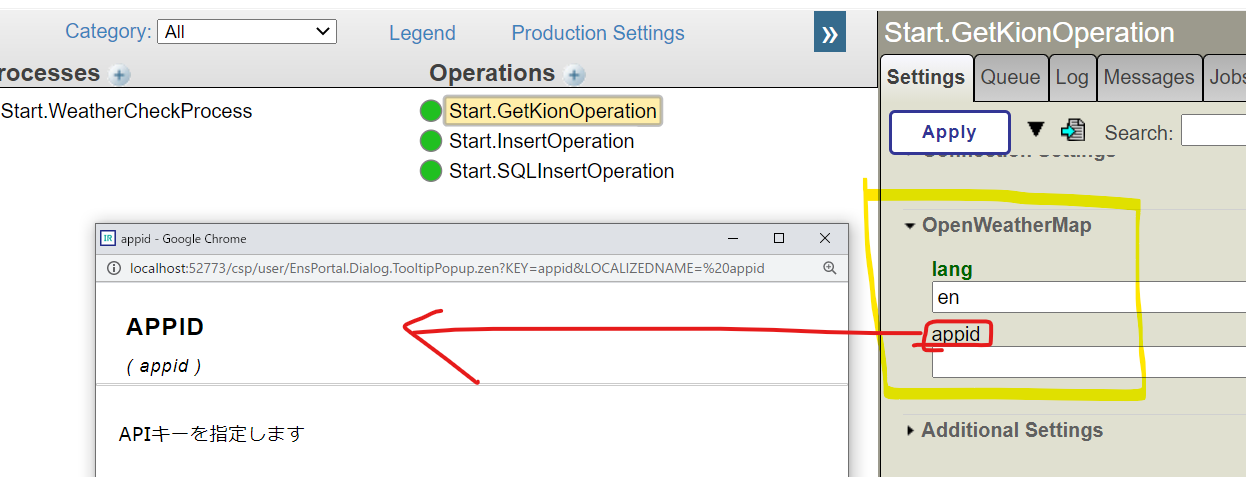This screenshot has height=477, width=1246.
Task: Collapse the settings panel with double-arrow button
Action: point(829,33)
